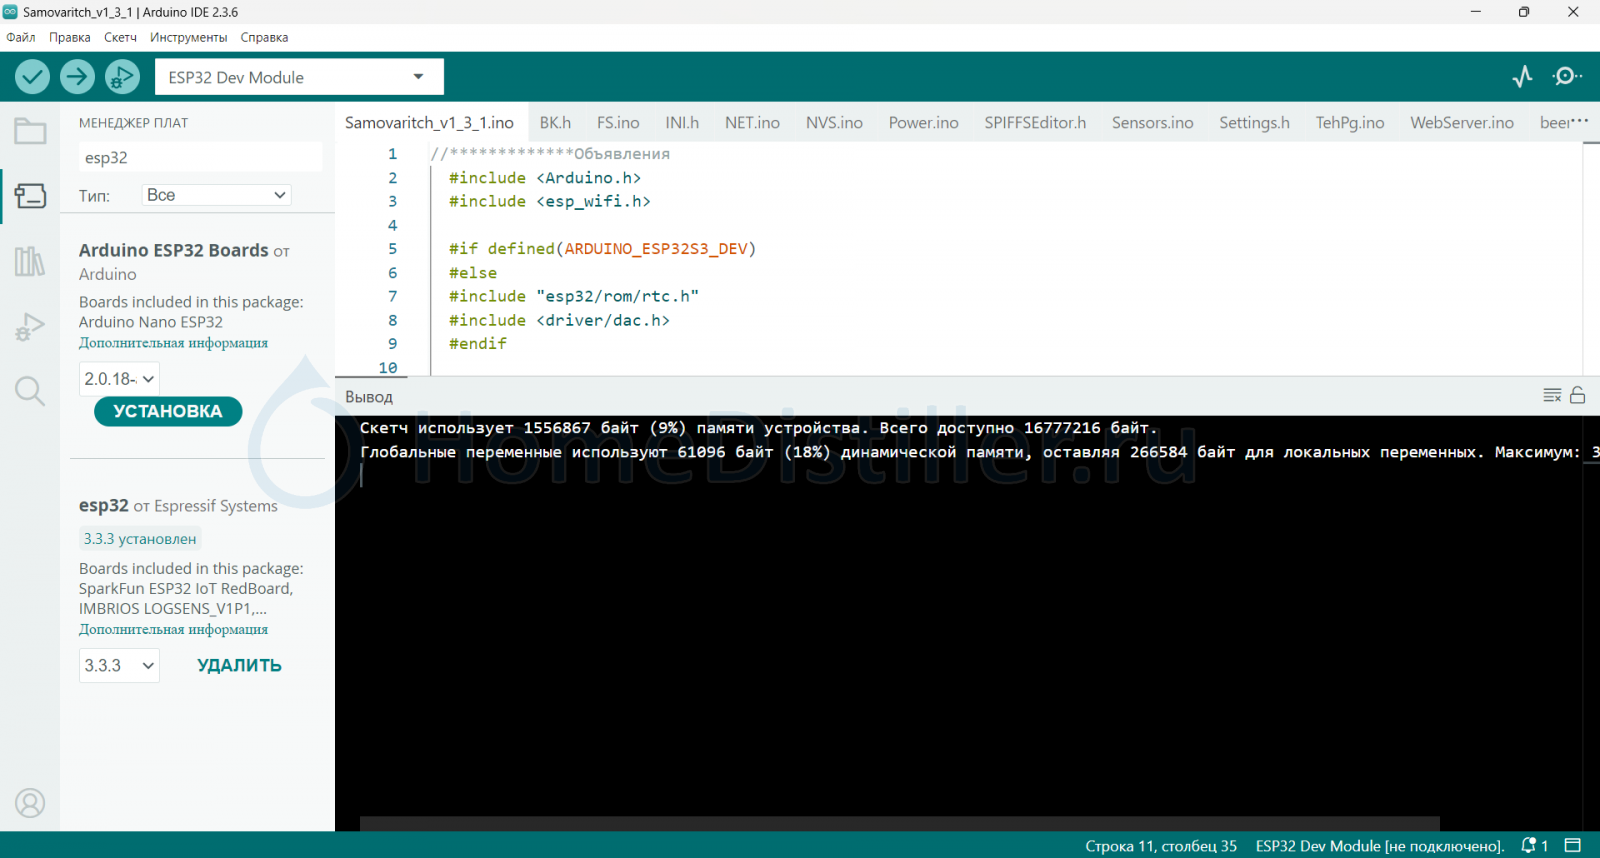The height and width of the screenshot is (858, 1600).
Task: Start debugging with the Debug toolbar icon
Action: (122, 77)
